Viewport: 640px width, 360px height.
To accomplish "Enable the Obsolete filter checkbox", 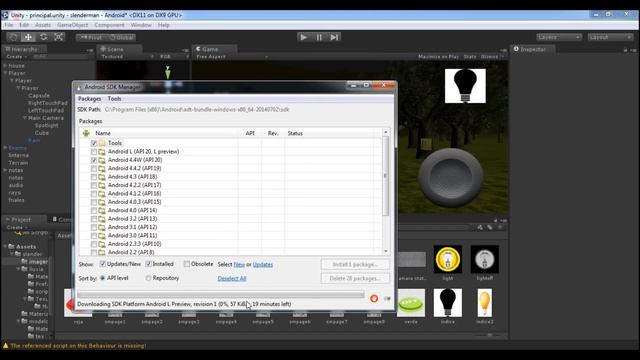I will point(187,264).
